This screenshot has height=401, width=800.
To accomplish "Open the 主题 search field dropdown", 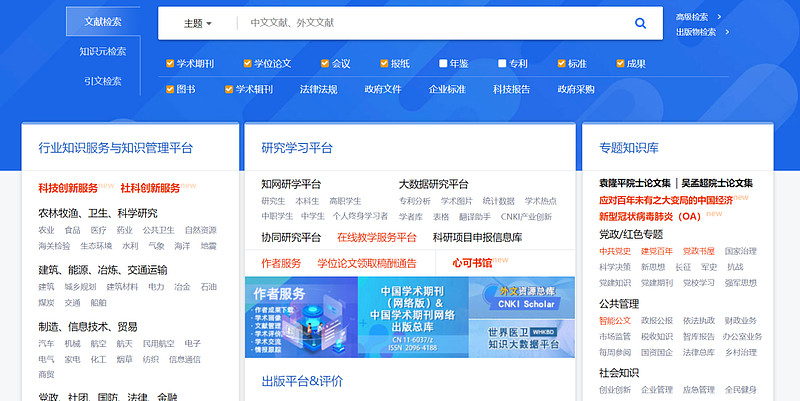I will [197, 23].
